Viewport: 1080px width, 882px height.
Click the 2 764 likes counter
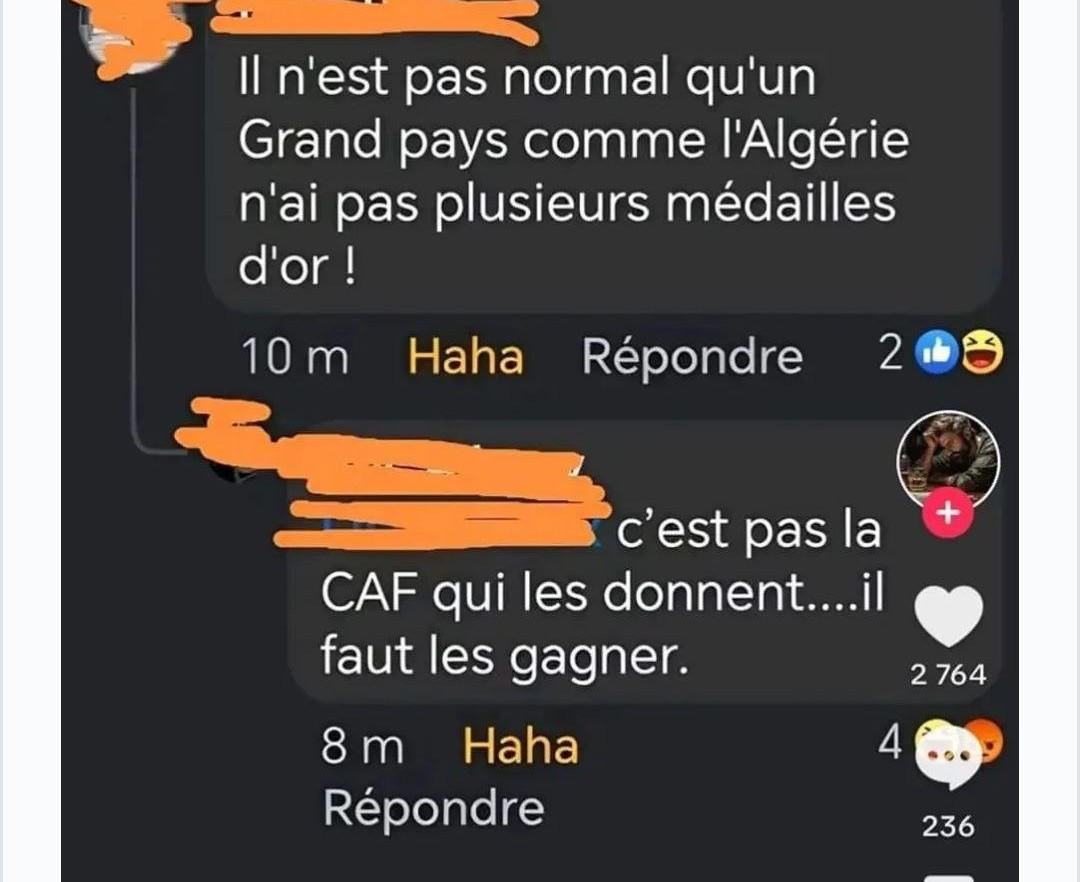point(948,675)
